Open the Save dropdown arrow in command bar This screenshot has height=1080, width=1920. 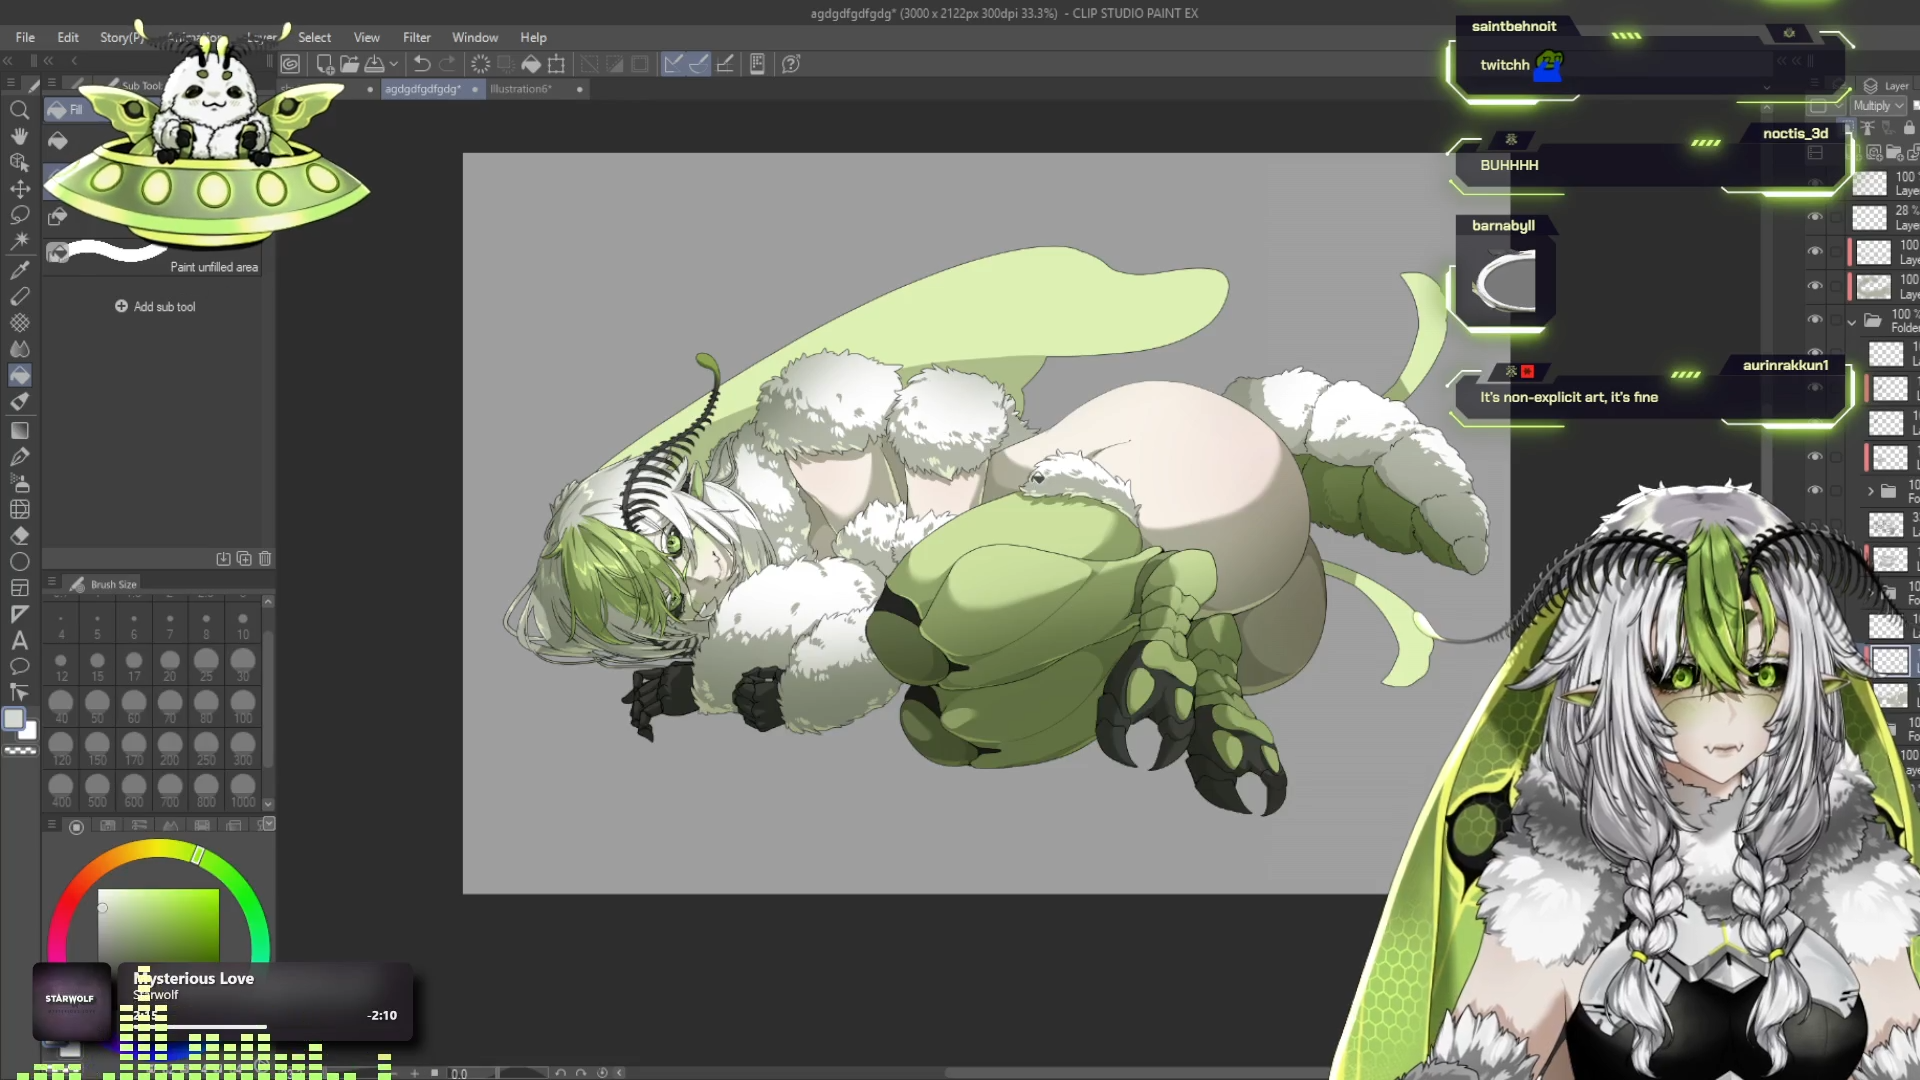[x=394, y=64]
